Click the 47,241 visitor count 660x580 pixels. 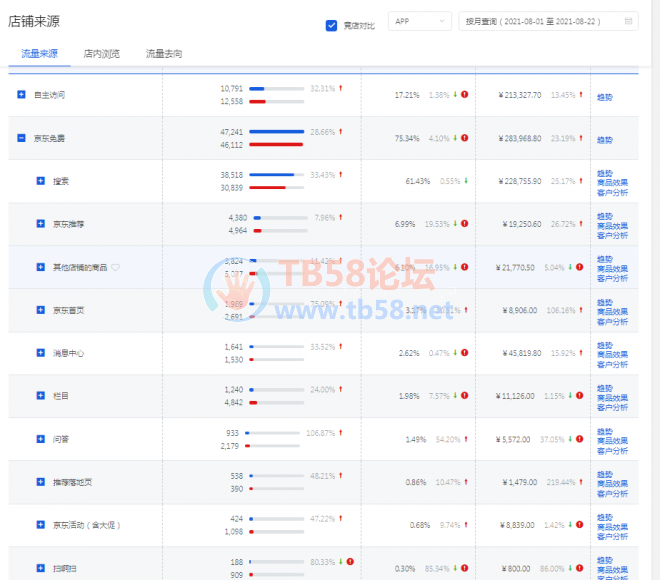tap(232, 132)
